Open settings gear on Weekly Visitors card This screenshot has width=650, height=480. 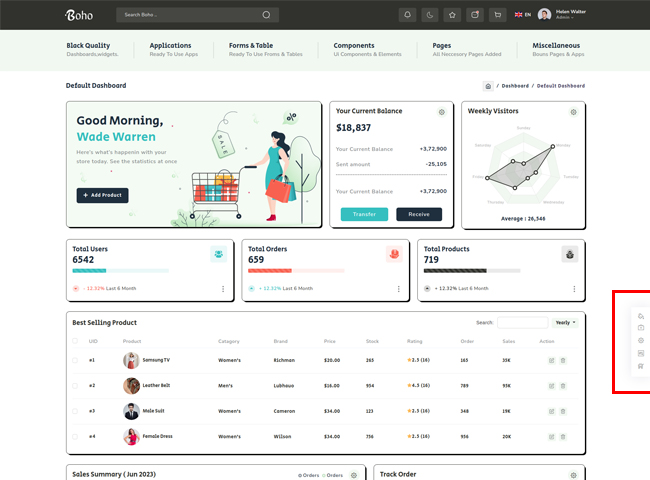click(x=573, y=112)
